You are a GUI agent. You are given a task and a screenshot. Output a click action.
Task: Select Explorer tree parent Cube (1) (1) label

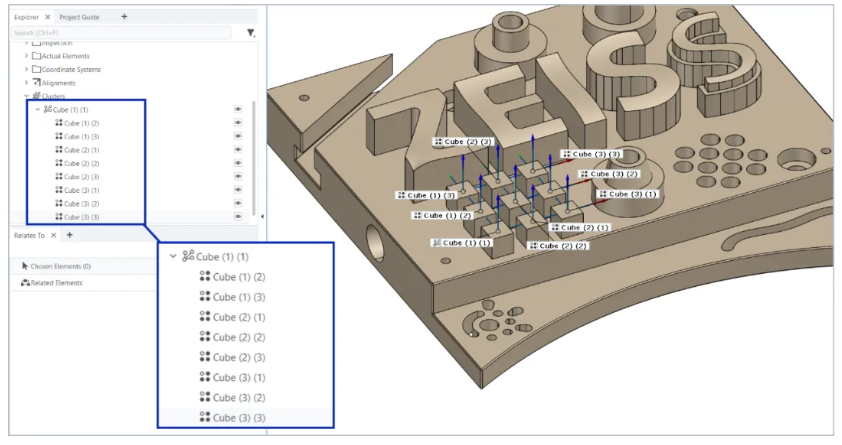point(70,110)
